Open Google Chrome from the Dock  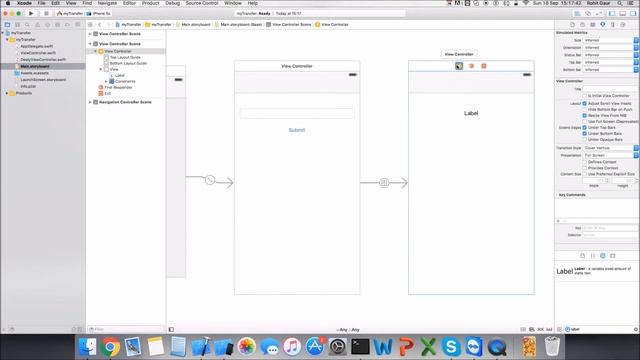tap(110, 347)
